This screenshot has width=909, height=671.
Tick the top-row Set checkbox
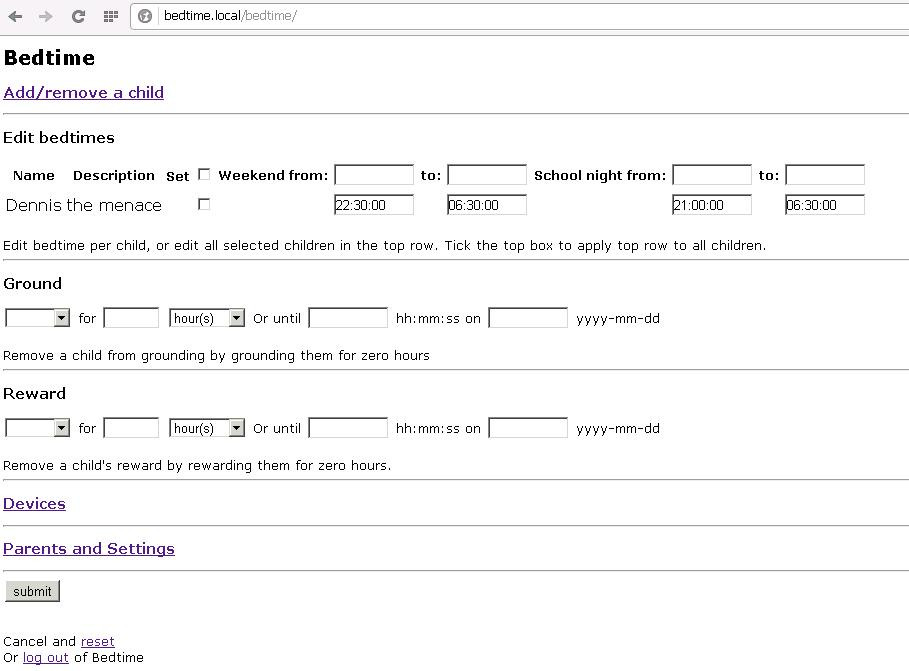click(x=204, y=175)
